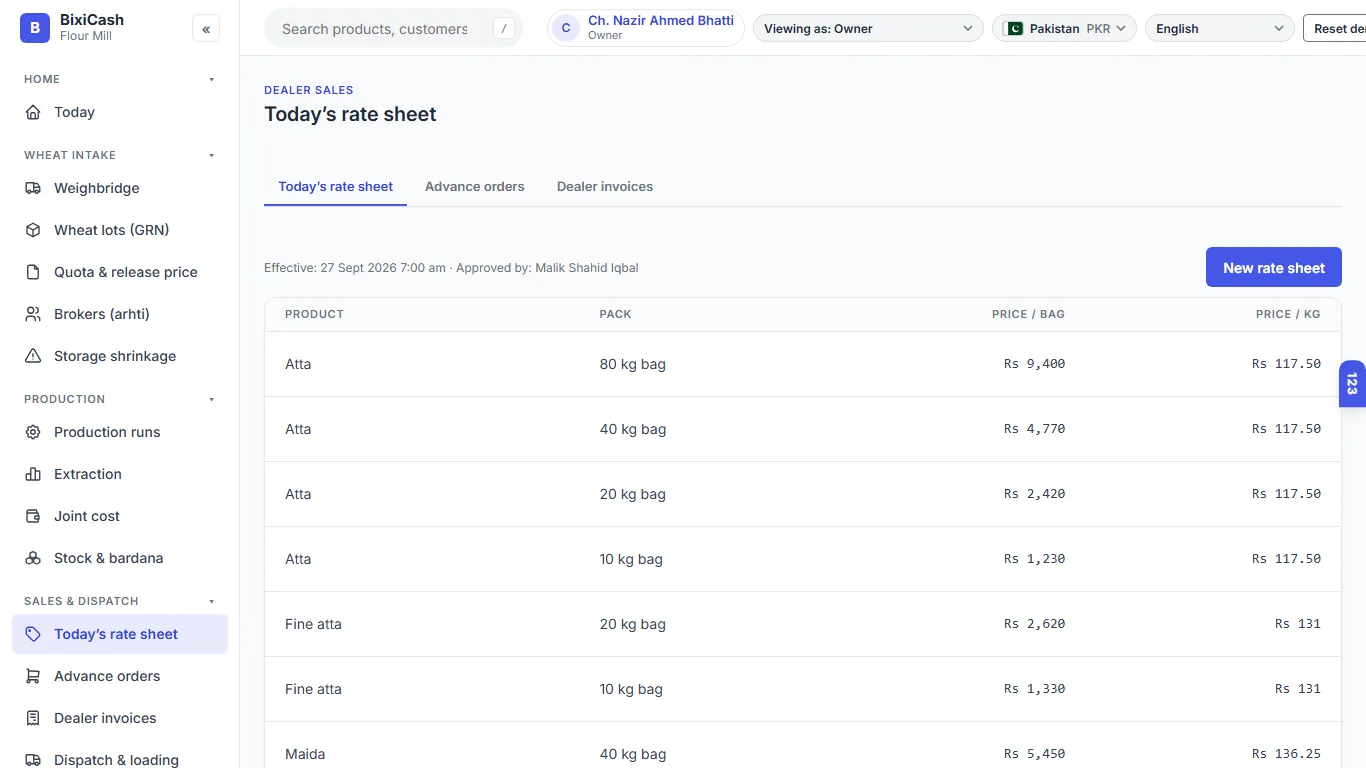Click the Rs 136.25 price per kg
Image resolution: width=1366 pixels, height=768 pixels.
point(1286,754)
